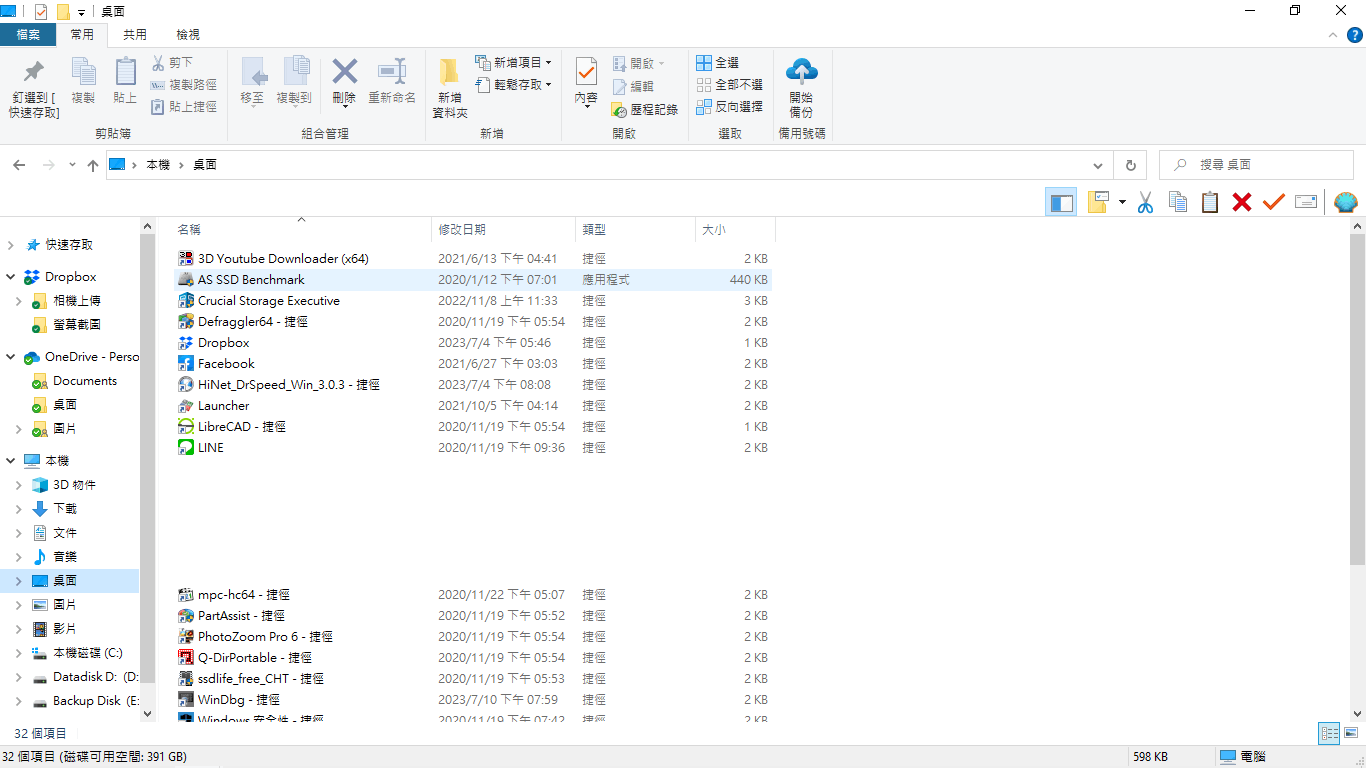Select Downloads (下載) in the navigation tree
Viewport: 1366px width, 768px height.
pyautogui.click(x=65, y=509)
